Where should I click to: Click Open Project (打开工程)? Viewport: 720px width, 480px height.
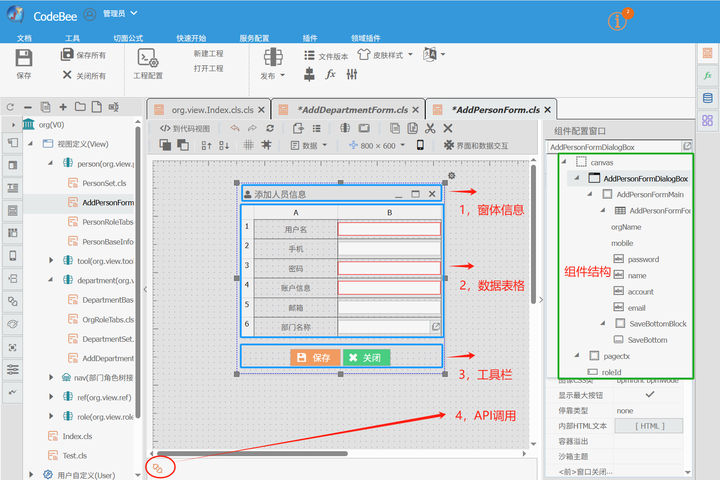pos(208,68)
